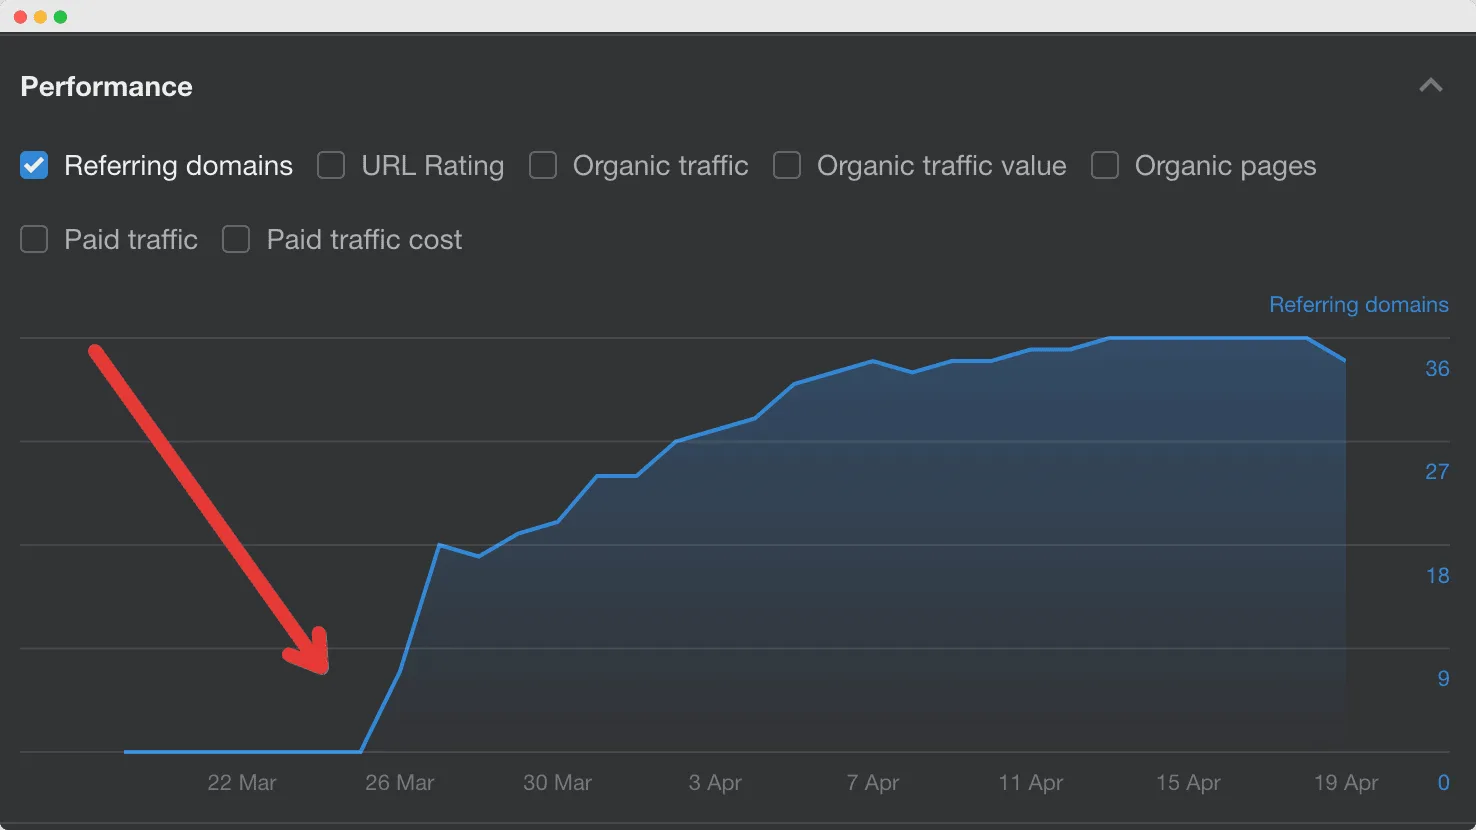The width and height of the screenshot is (1476, 830).
Task: Enable the URL Rating checkbox
Action: [331, 165]
